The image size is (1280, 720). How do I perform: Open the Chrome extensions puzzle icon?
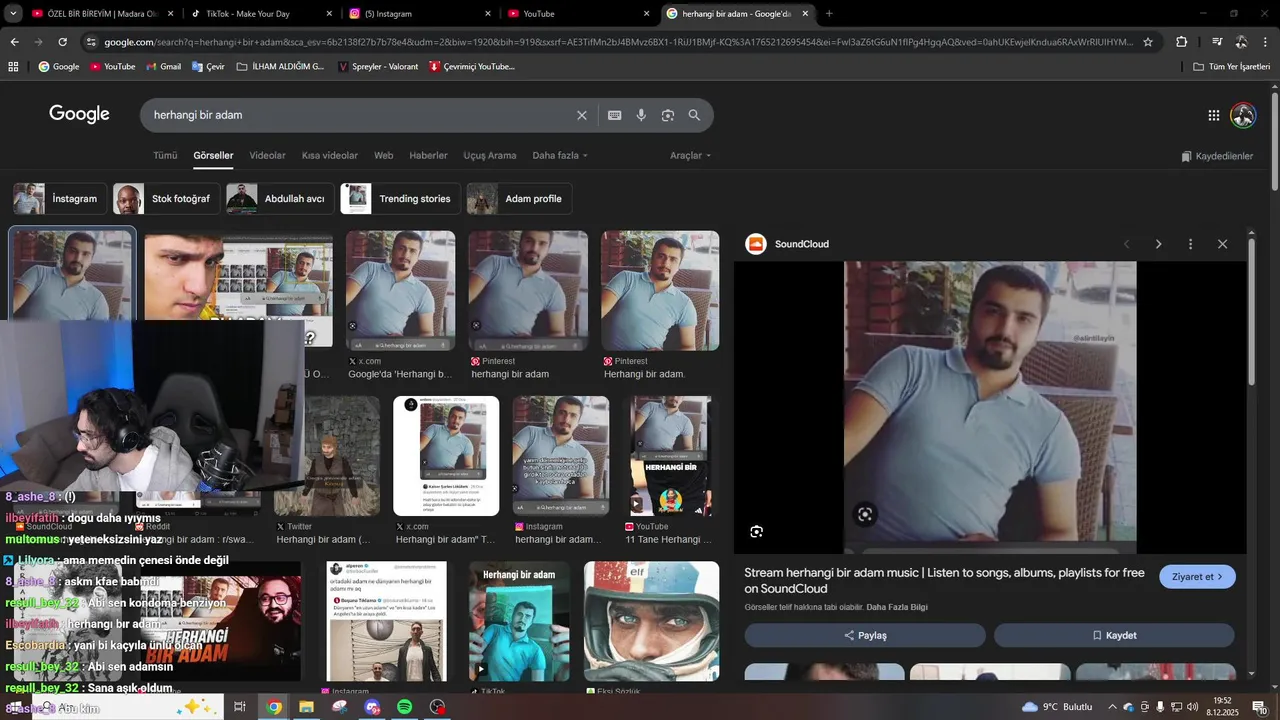point(1182,42)
